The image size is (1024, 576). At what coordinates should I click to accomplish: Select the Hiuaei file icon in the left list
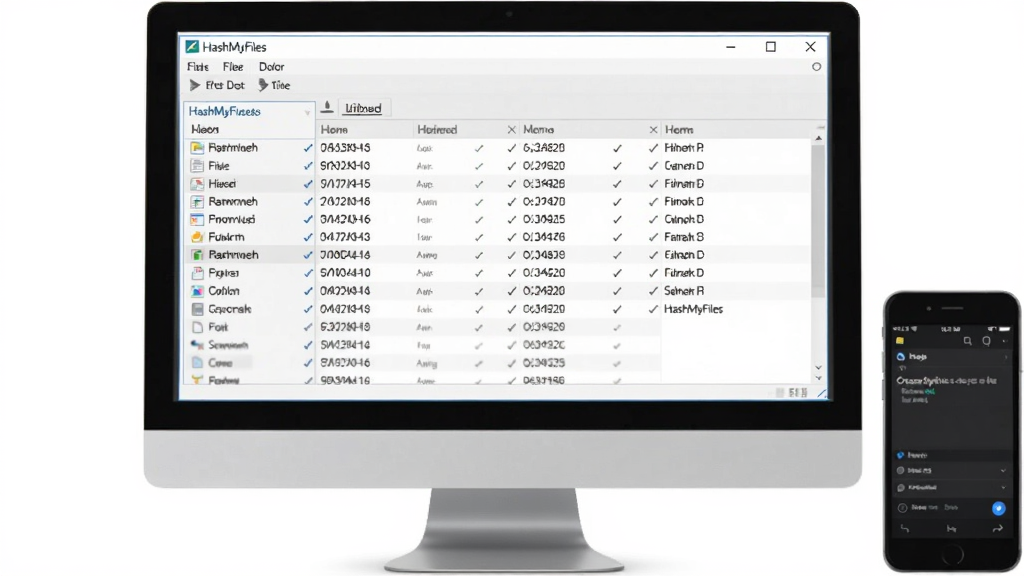pos(197,184)
